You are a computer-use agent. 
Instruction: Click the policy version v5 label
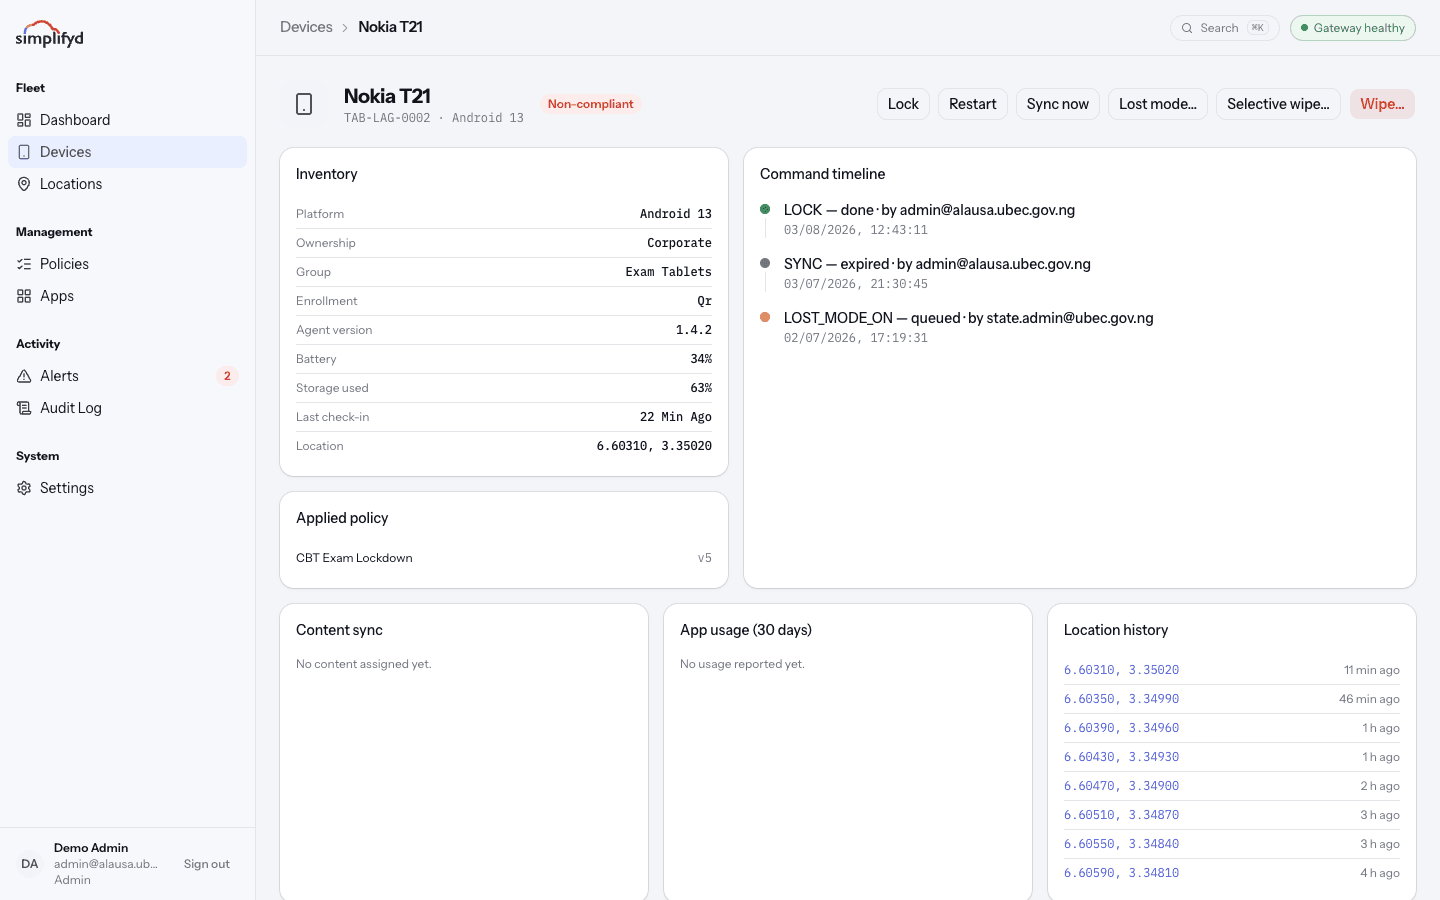705,558
